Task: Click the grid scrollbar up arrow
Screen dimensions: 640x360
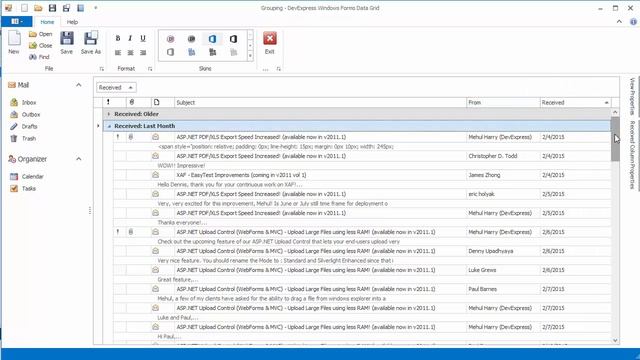Action: tap(615, 112)
